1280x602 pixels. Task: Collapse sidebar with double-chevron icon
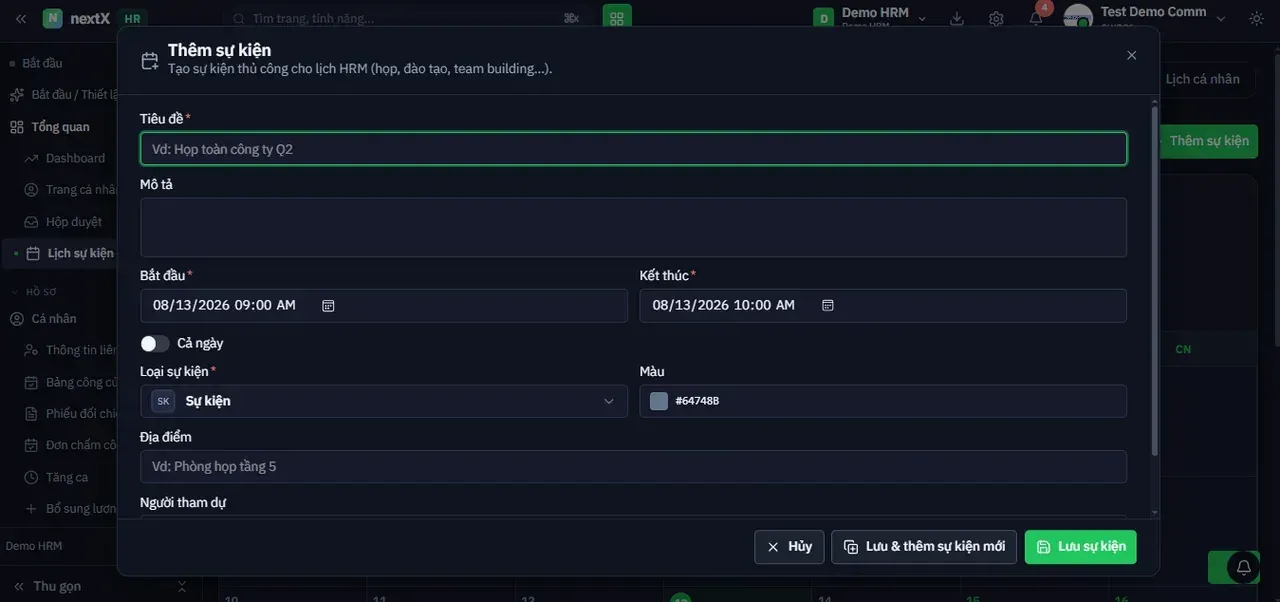[x=20, y=18]
